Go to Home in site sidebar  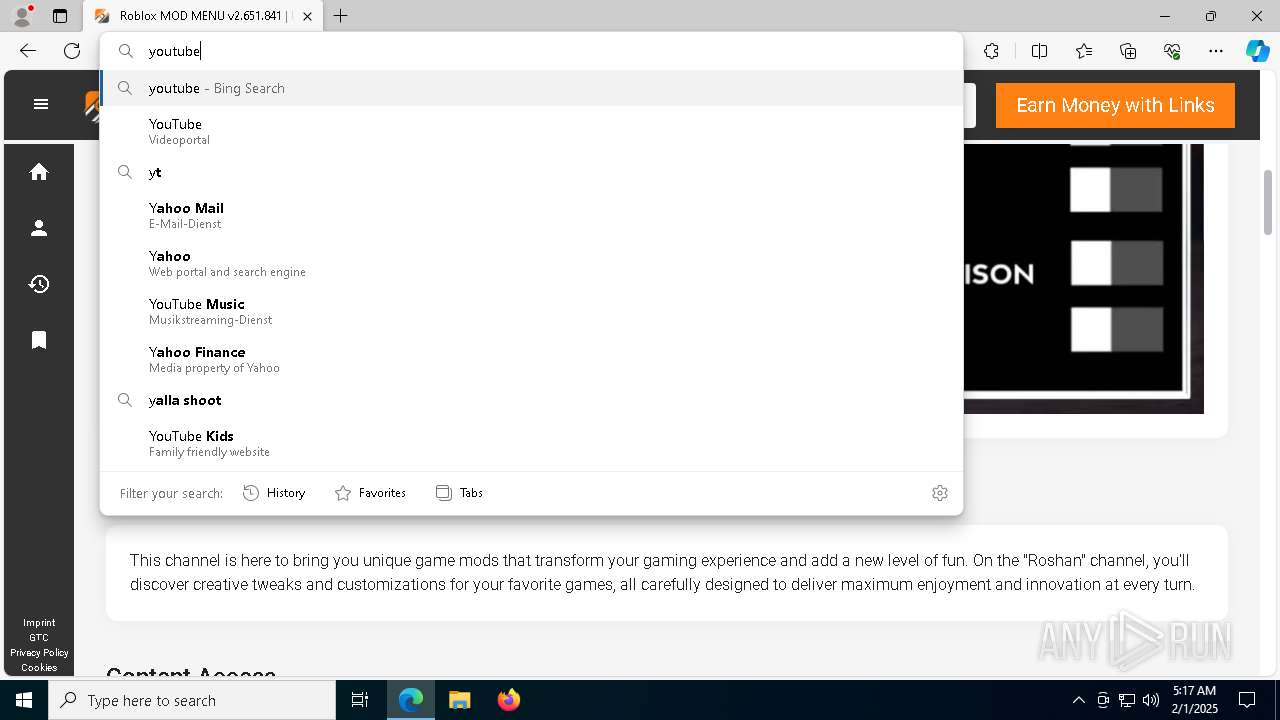(39, 172)
